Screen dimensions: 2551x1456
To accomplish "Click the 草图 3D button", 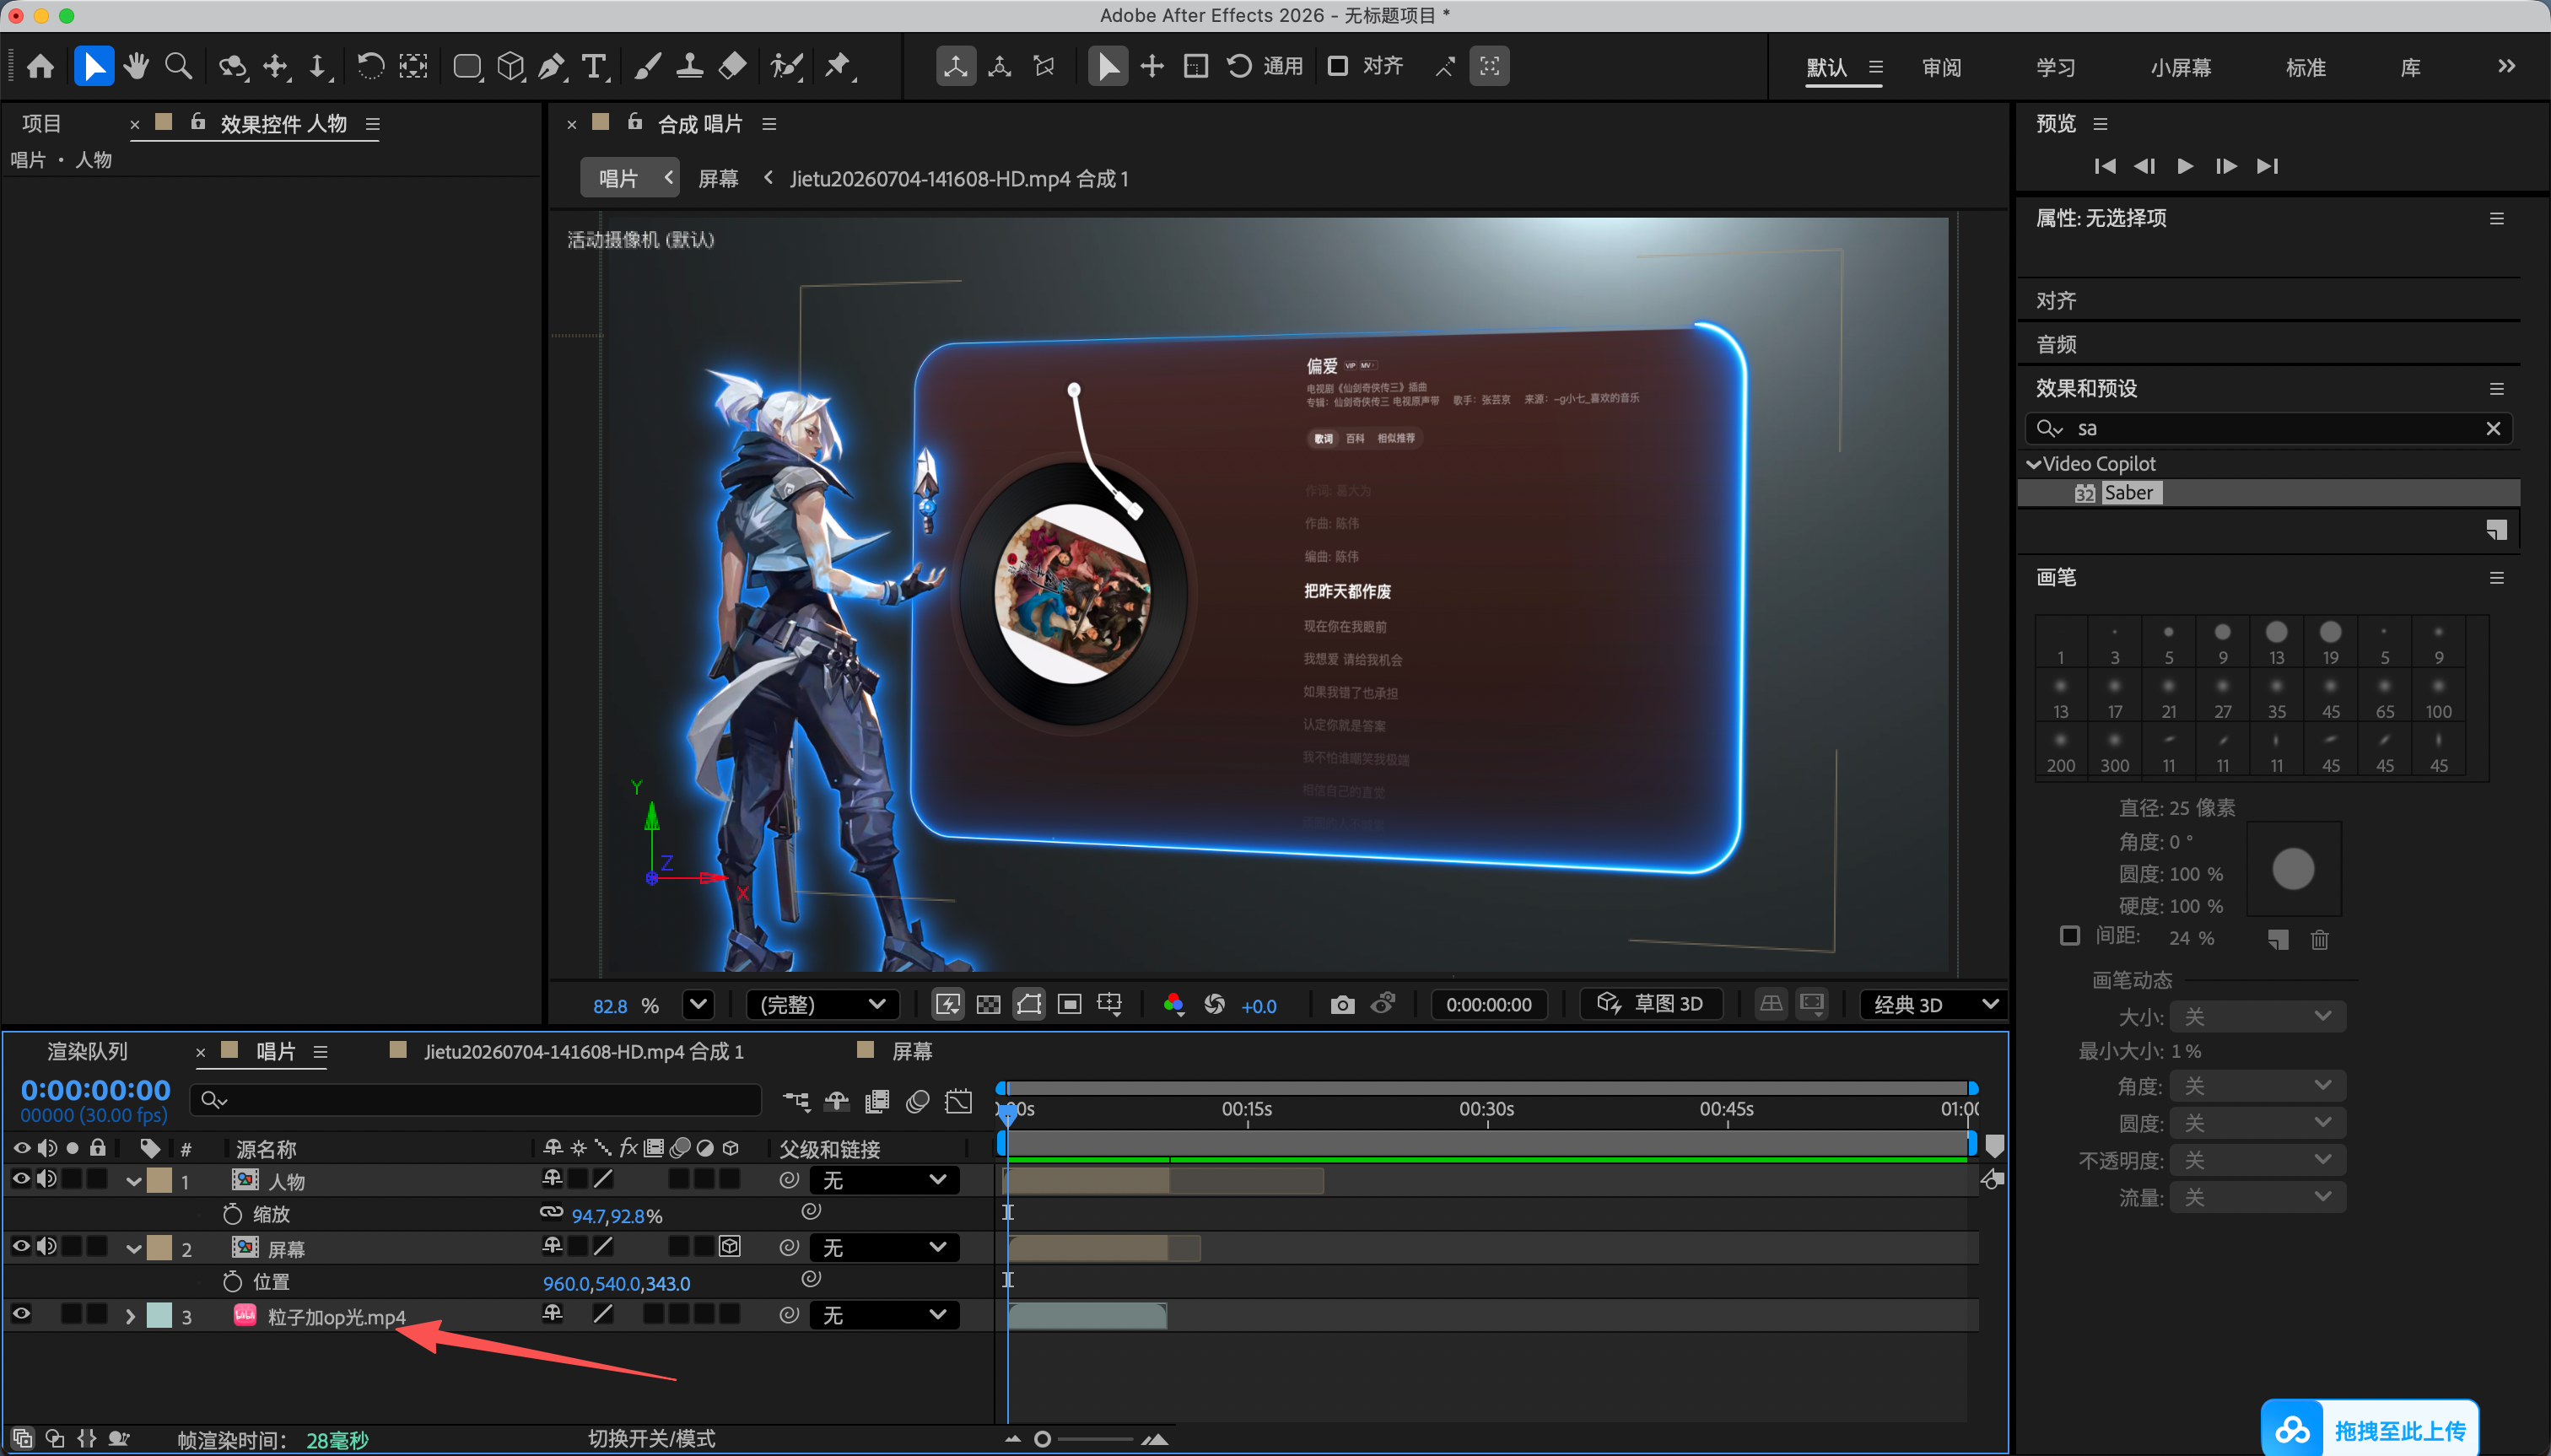I will coord(1651,1003).
